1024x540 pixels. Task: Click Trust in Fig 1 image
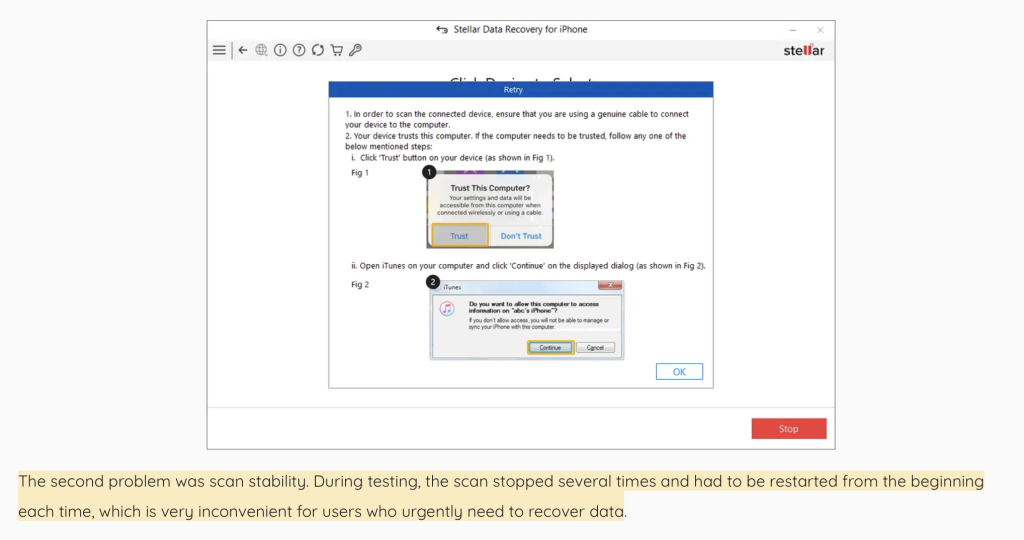click(459, 236)
